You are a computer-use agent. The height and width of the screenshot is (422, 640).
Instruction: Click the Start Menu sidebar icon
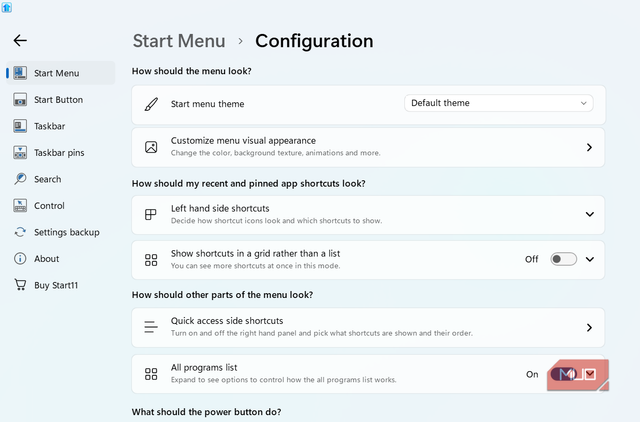click(x=20, y=73)
